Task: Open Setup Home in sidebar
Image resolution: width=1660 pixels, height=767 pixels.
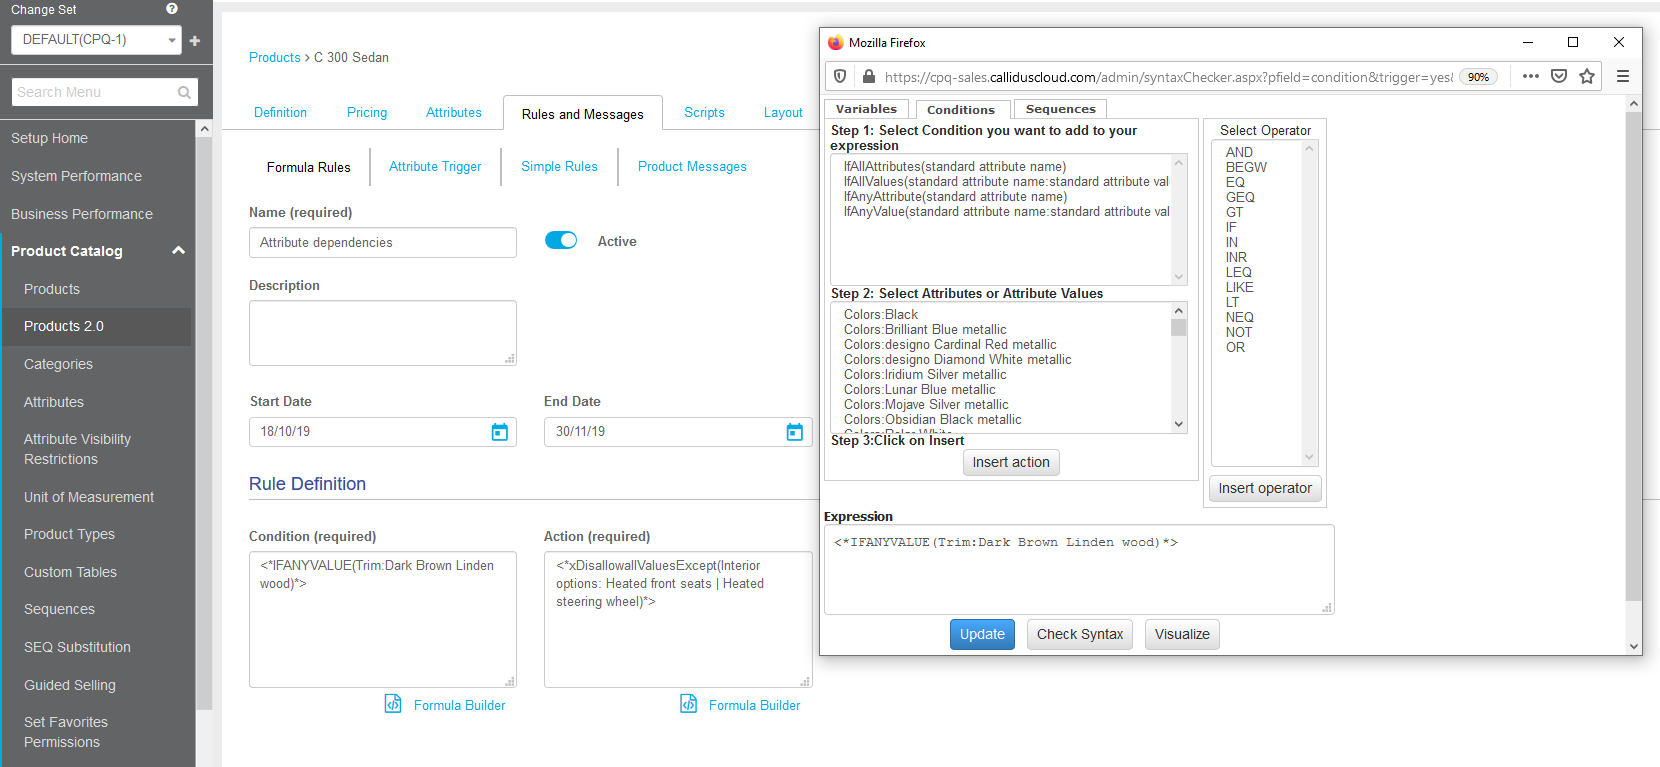Action: (49, 138)
